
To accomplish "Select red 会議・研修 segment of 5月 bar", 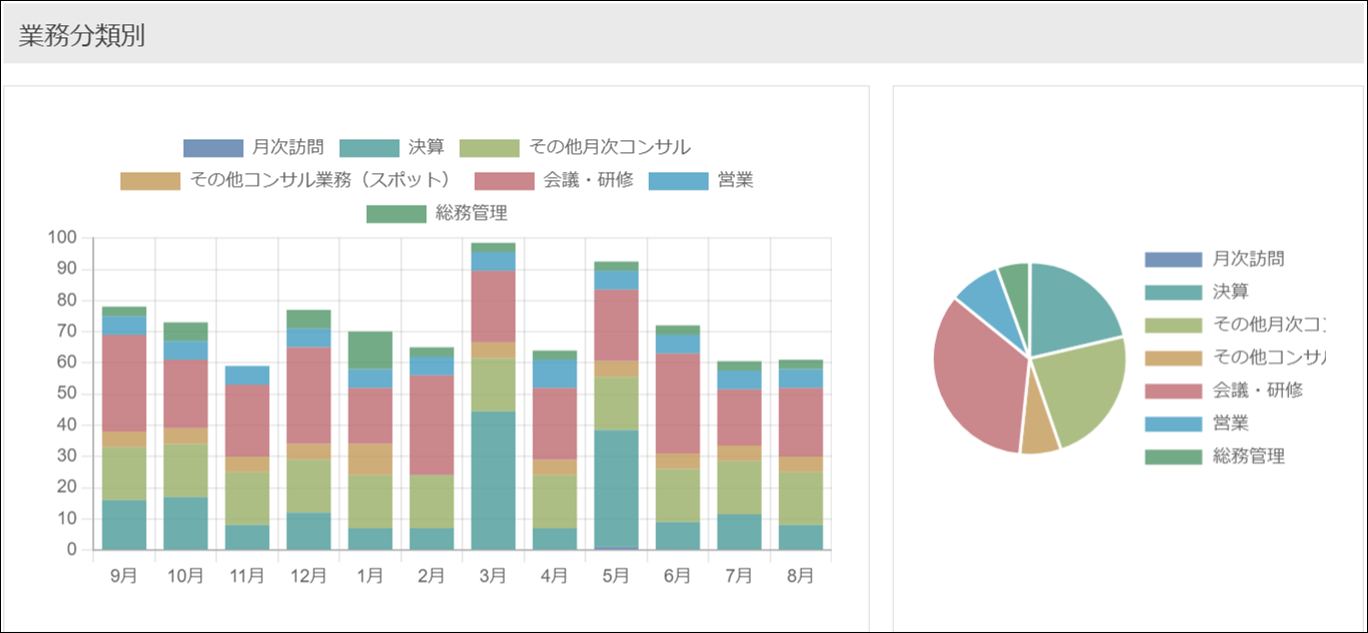I will pos(616,325).
